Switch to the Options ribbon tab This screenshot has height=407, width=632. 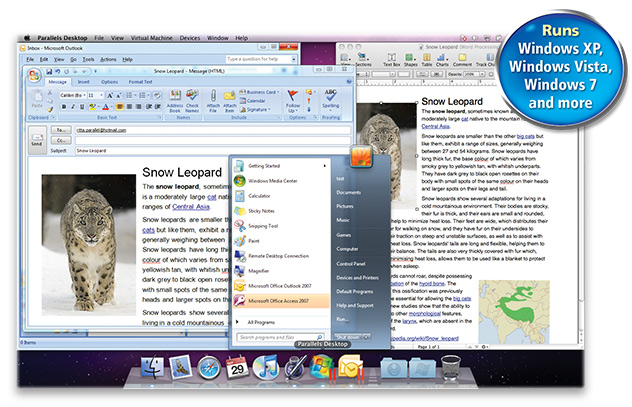(x=109, y=82)
